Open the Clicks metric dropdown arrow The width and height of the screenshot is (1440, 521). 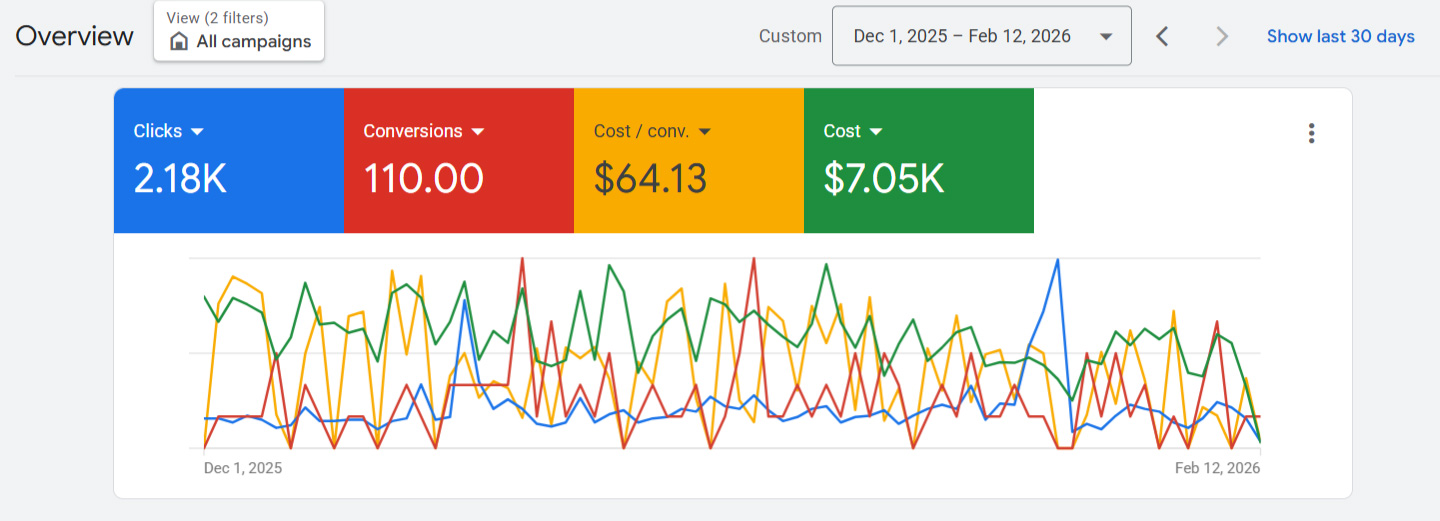[197, 132]
